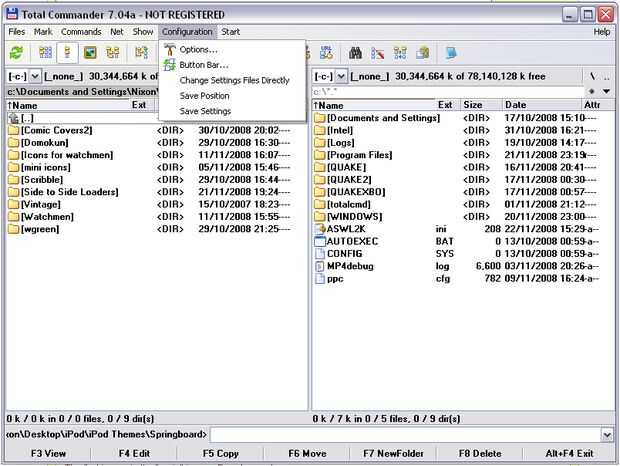Open the Help menu
The image size is (620, 466).
(601, 32)
